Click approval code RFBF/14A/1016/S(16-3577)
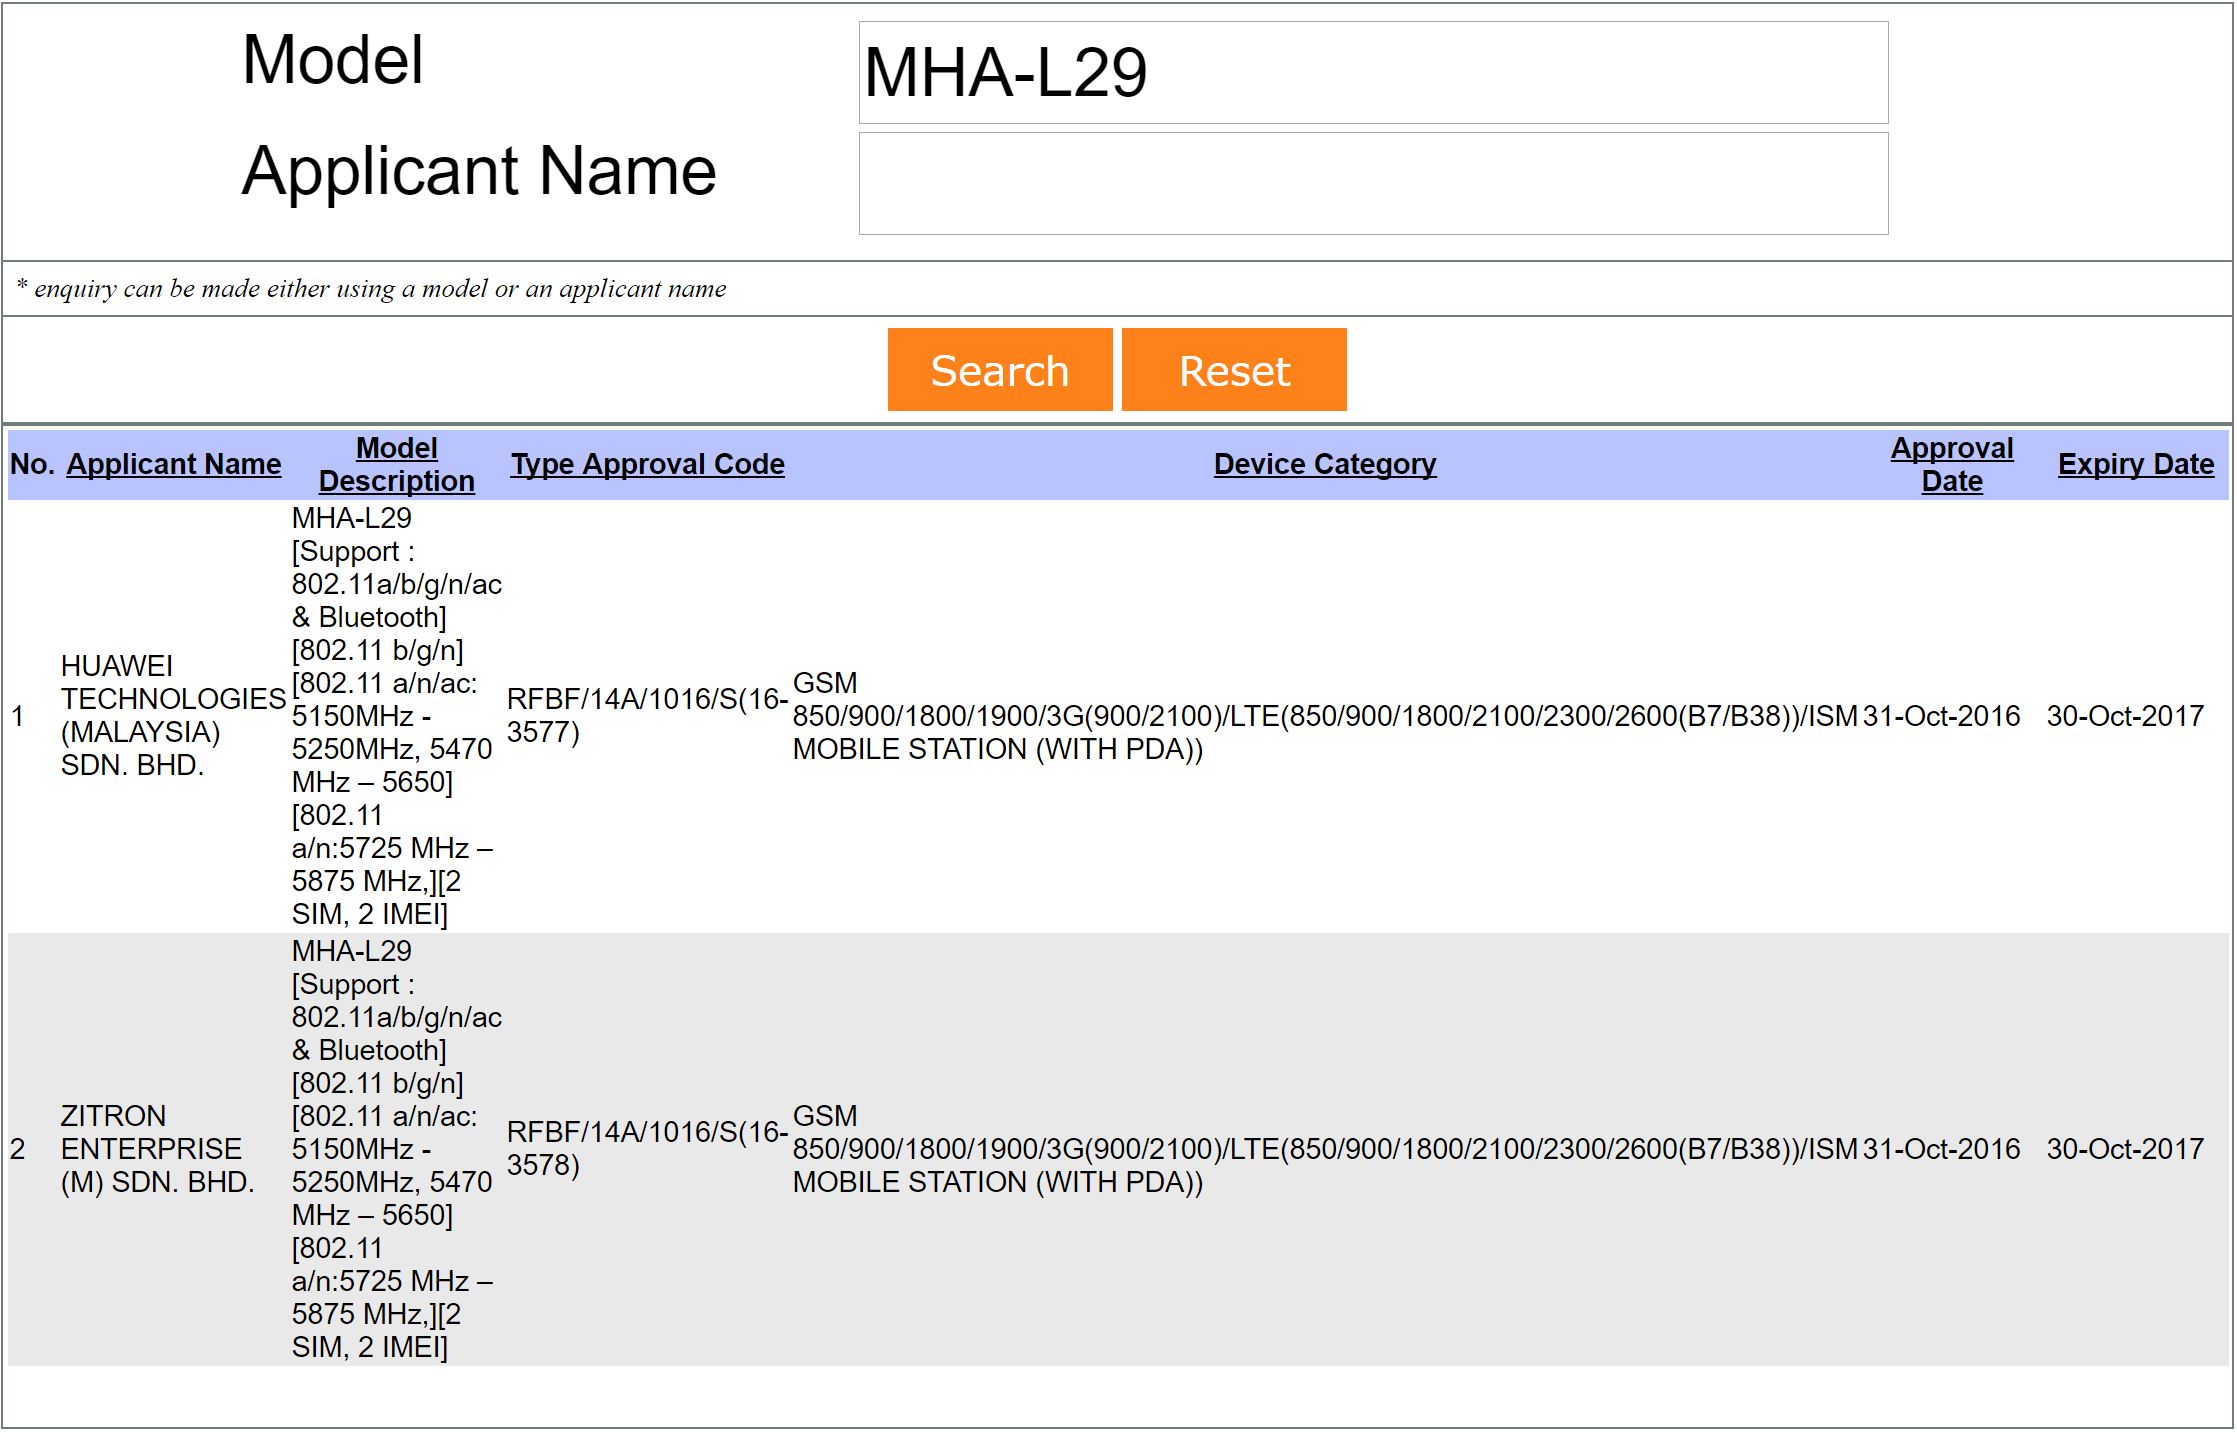Screen dimensions: 2237x1432 pyautogui.click(x=647, y=716)
